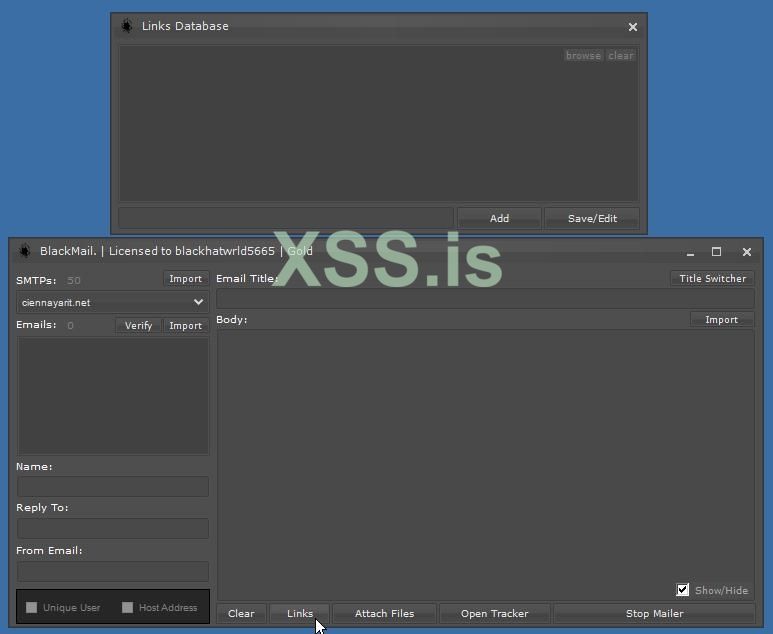Uncheck the Show/Hide checkbox

[683, 590]
